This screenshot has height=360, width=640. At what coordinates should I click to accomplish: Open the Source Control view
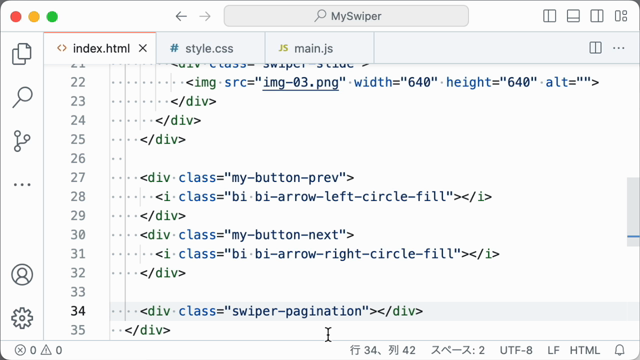click(22, 141)
